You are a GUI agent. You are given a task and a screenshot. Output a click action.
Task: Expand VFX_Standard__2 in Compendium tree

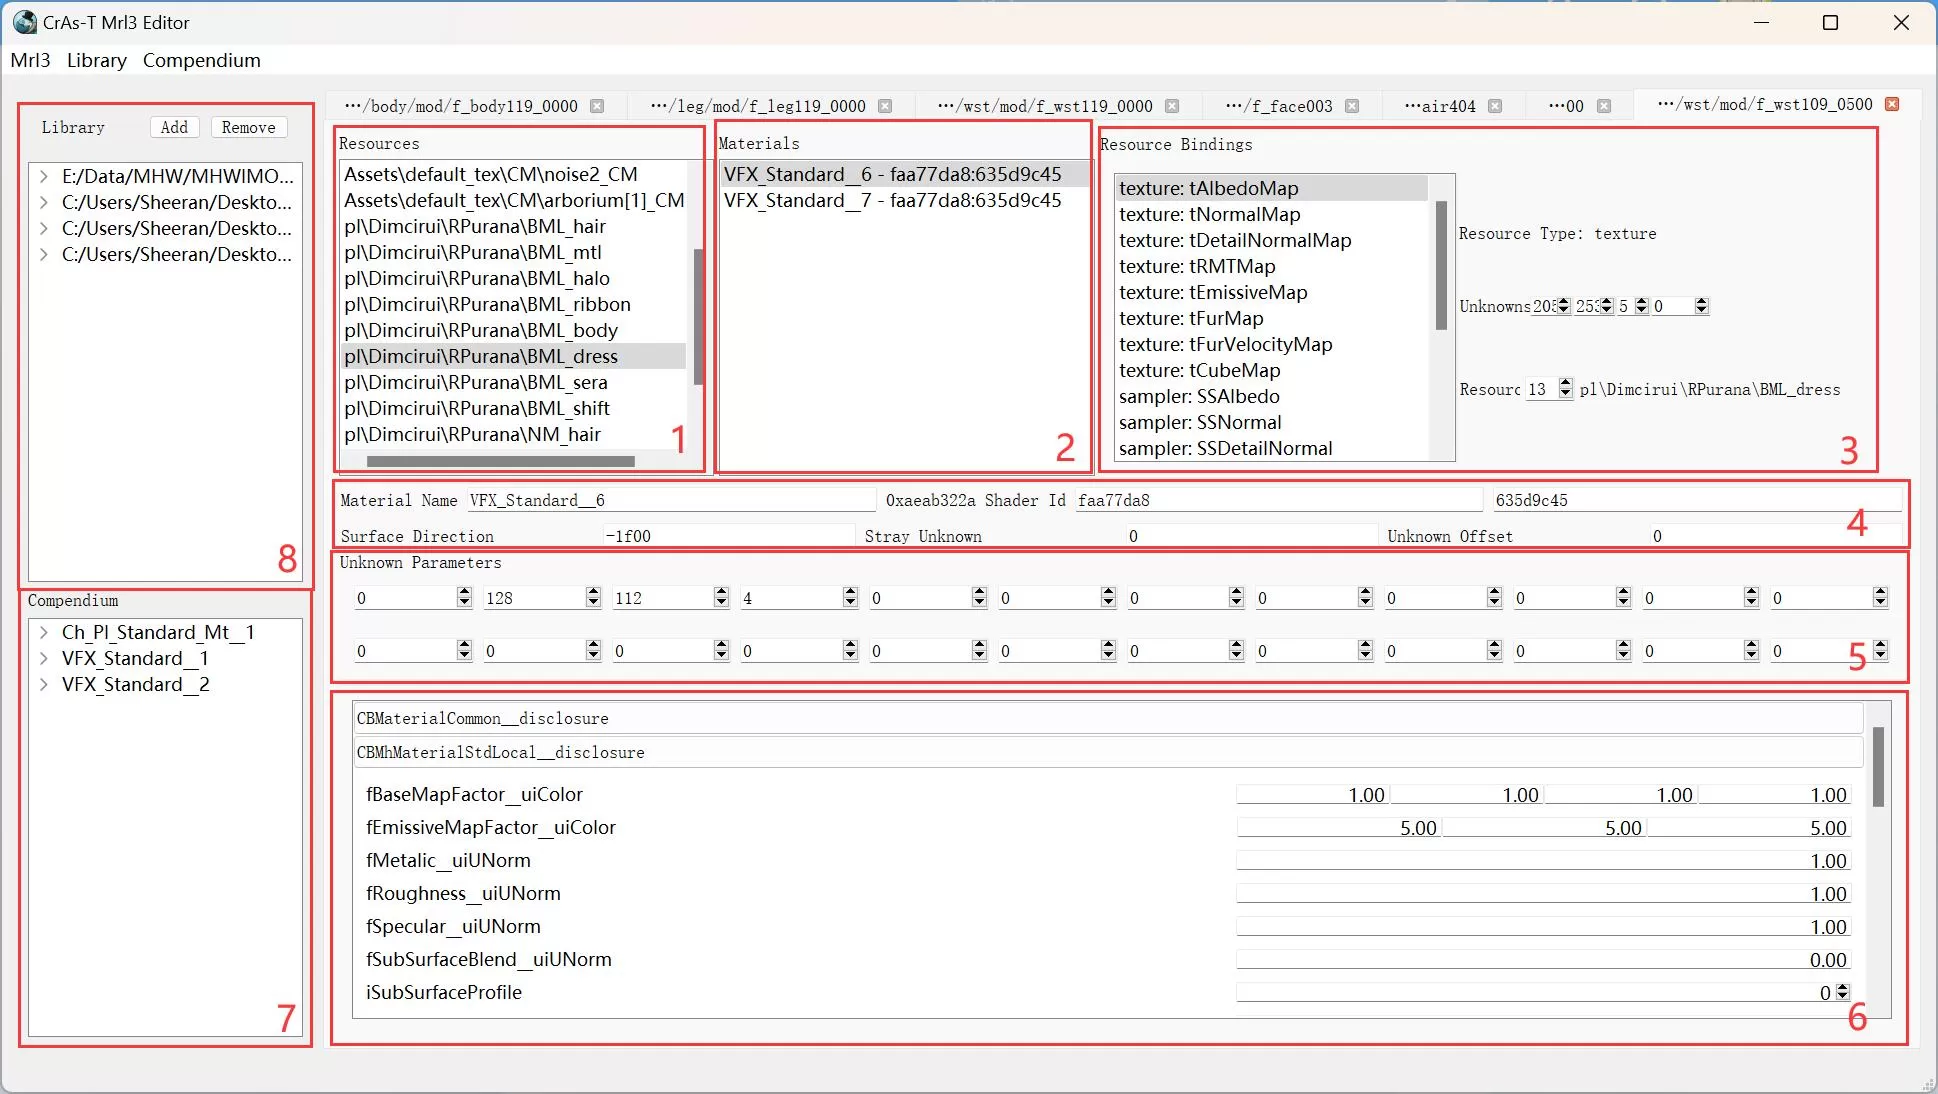[x=44, y=684]
